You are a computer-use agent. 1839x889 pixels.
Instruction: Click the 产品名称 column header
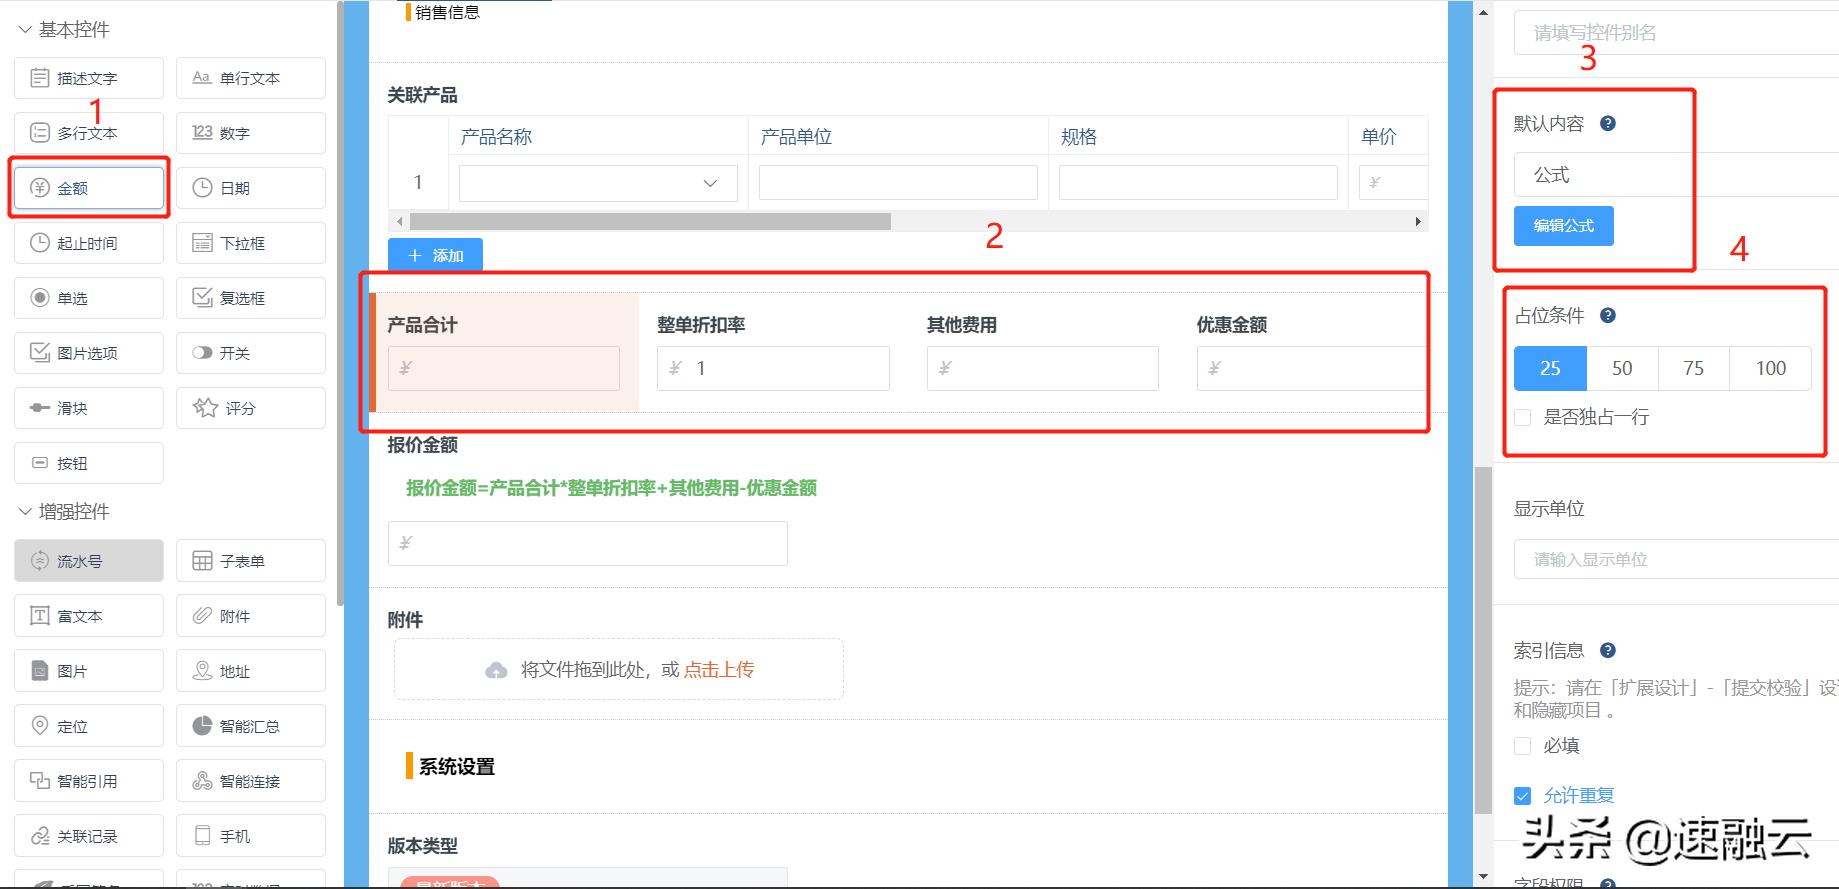point(496,137)
